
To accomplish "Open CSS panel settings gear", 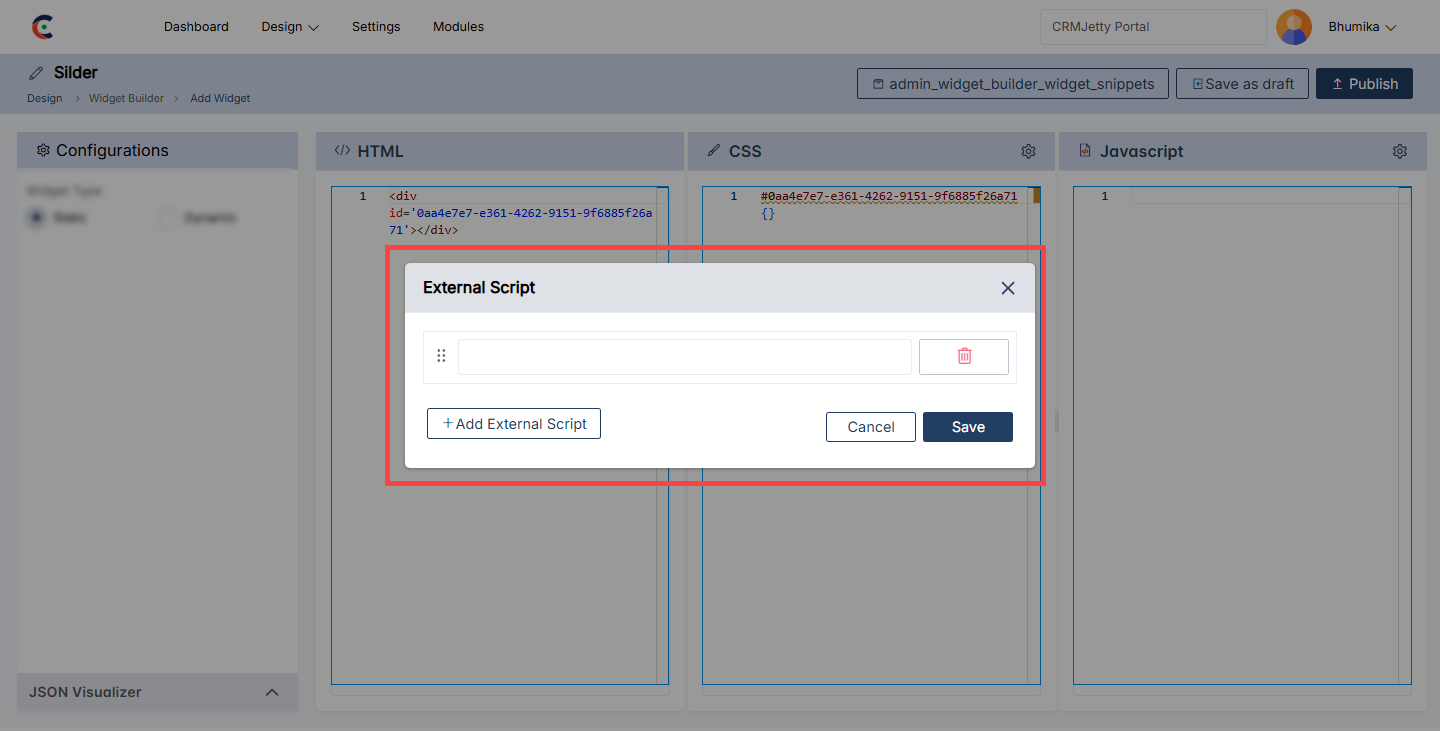I will click(1028, 151).
